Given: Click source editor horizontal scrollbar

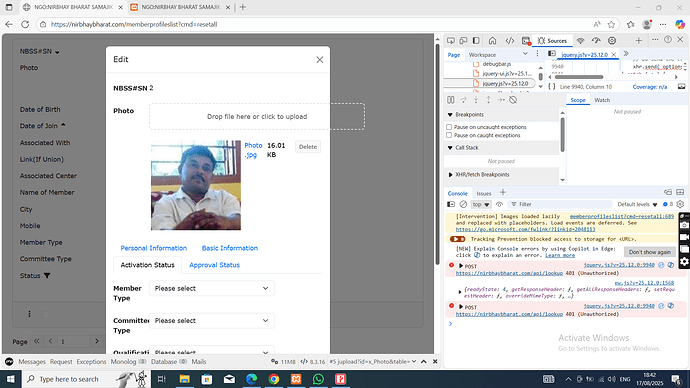Looking at the screenshot, I should (x=579, y=77).
